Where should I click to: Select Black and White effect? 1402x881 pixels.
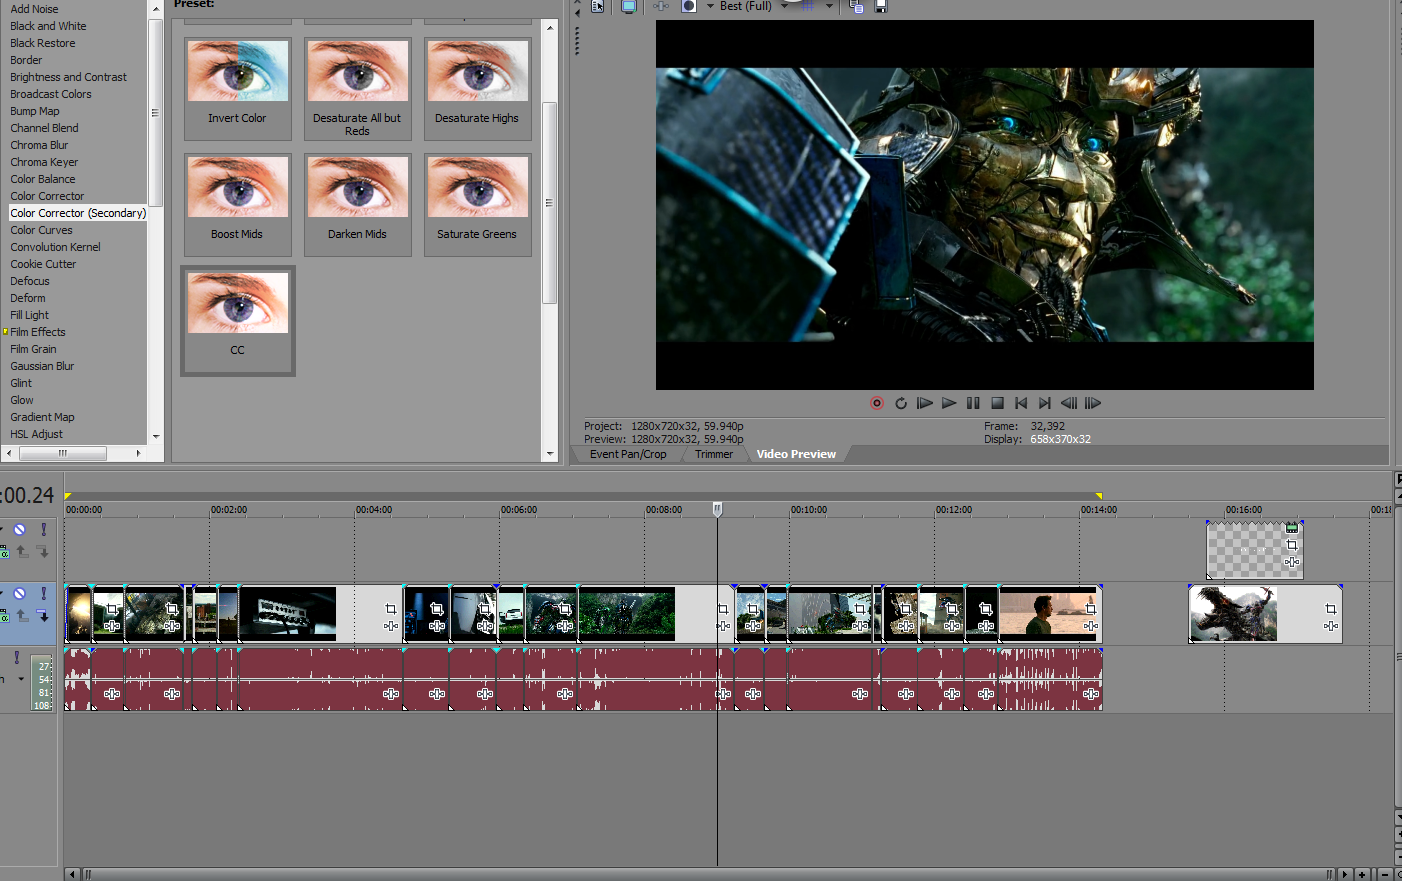[x=48, y=26]
